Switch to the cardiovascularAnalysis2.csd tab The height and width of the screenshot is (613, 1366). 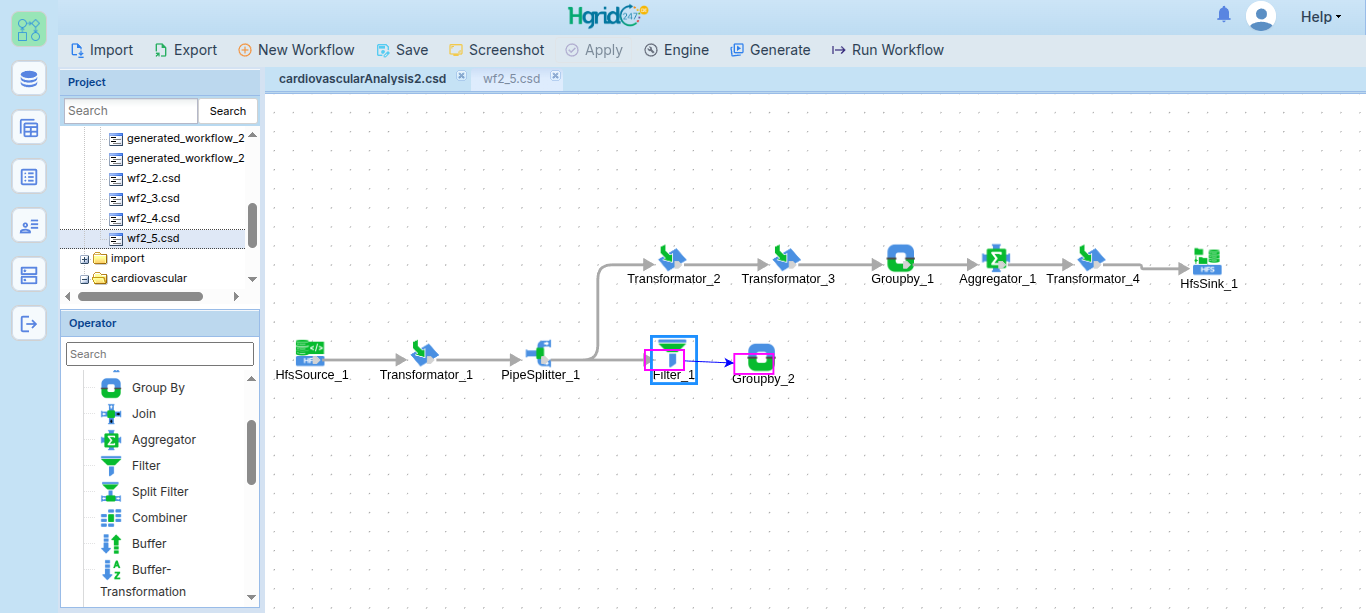[362, 78]
